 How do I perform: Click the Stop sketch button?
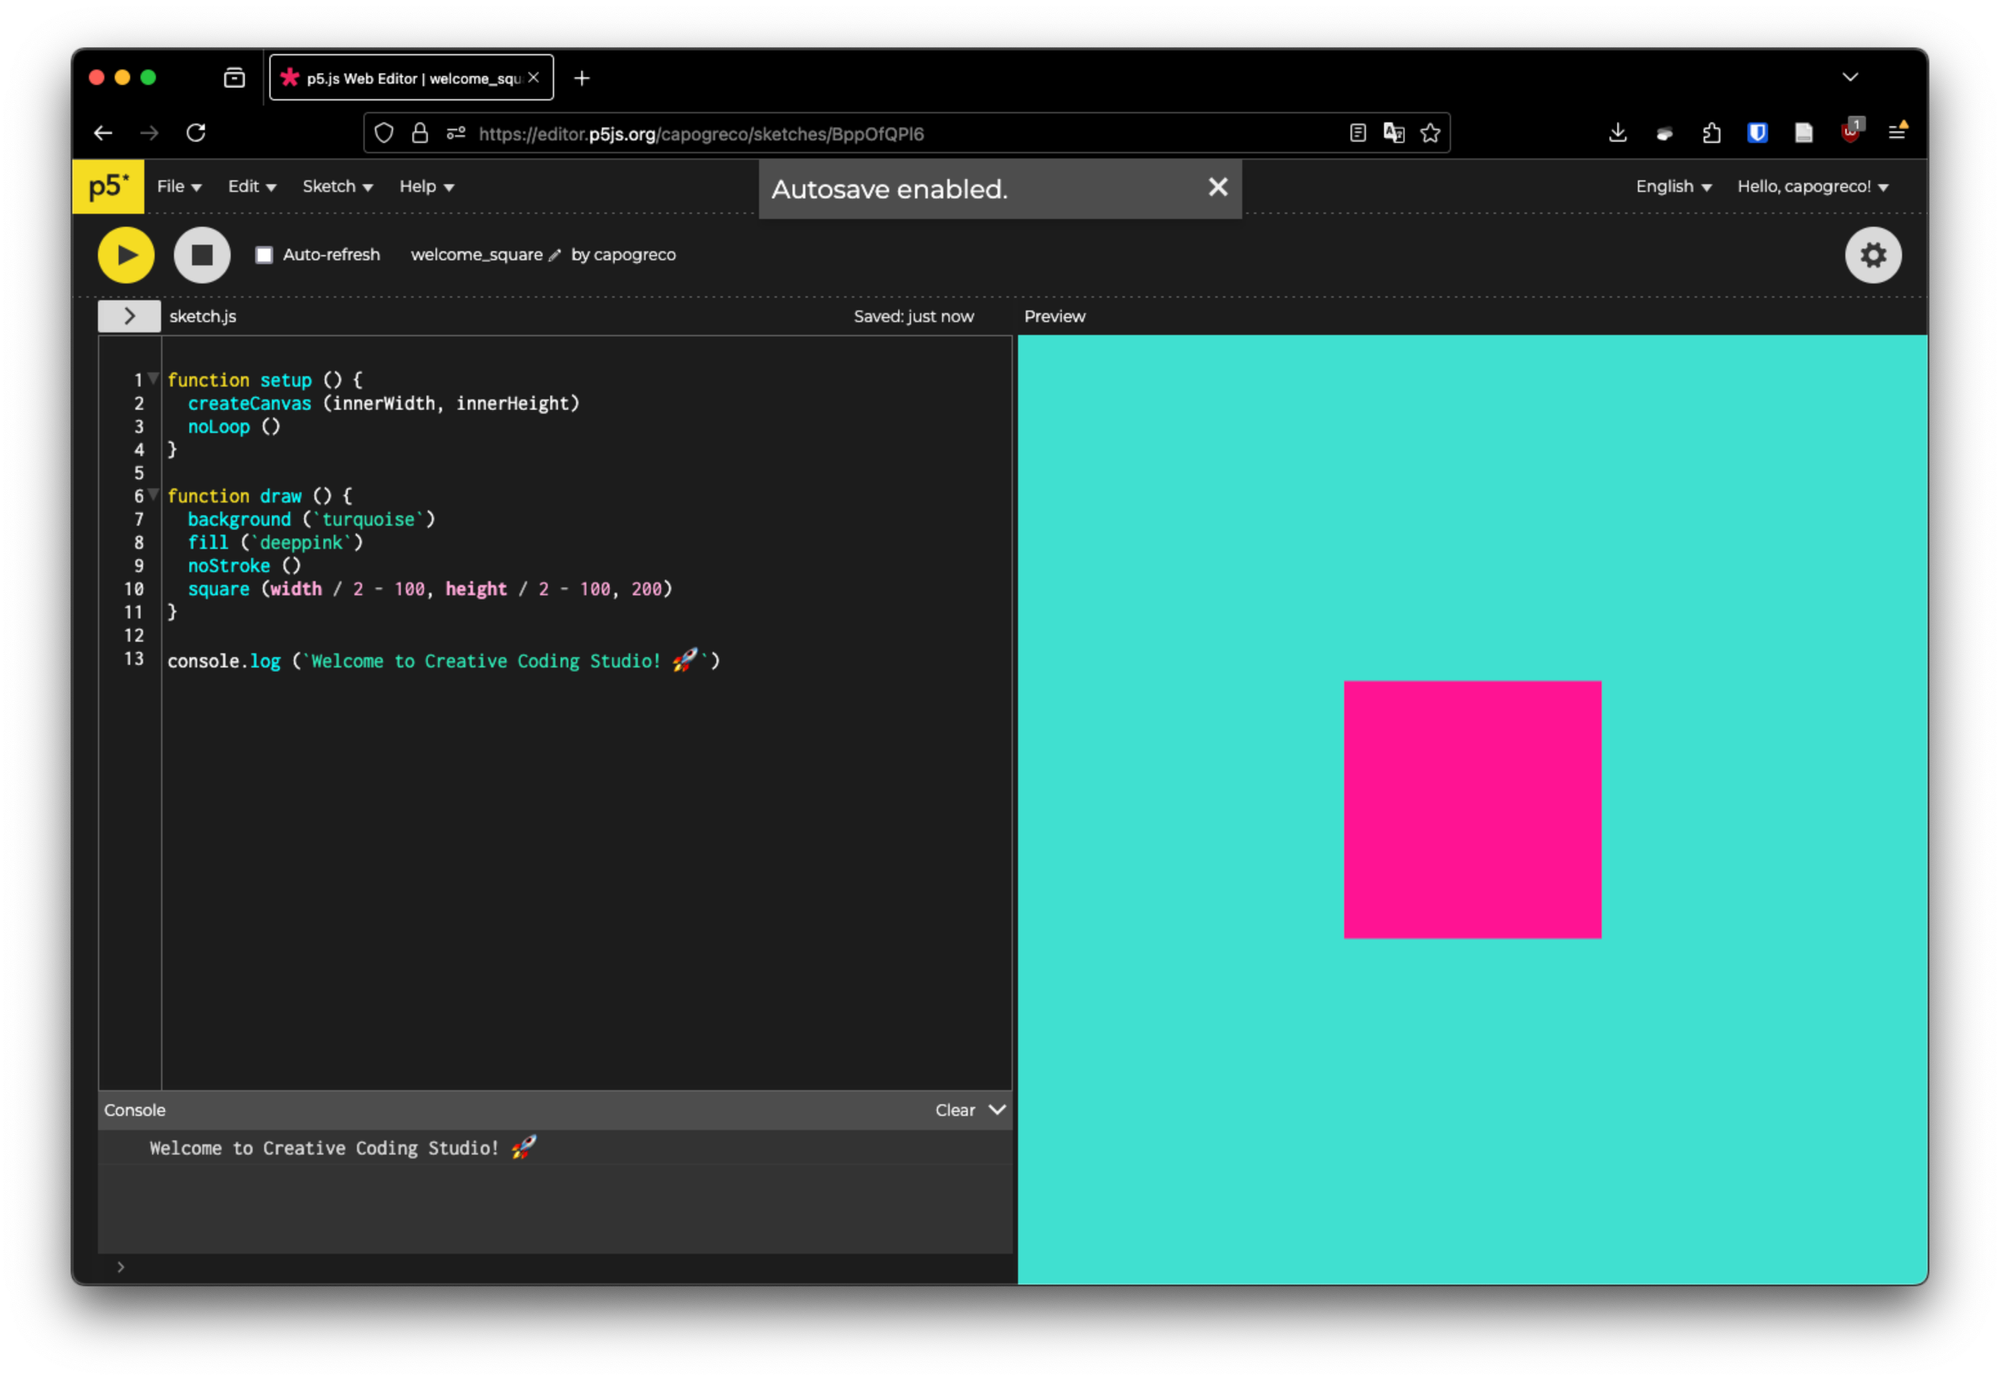coord(199,254)
